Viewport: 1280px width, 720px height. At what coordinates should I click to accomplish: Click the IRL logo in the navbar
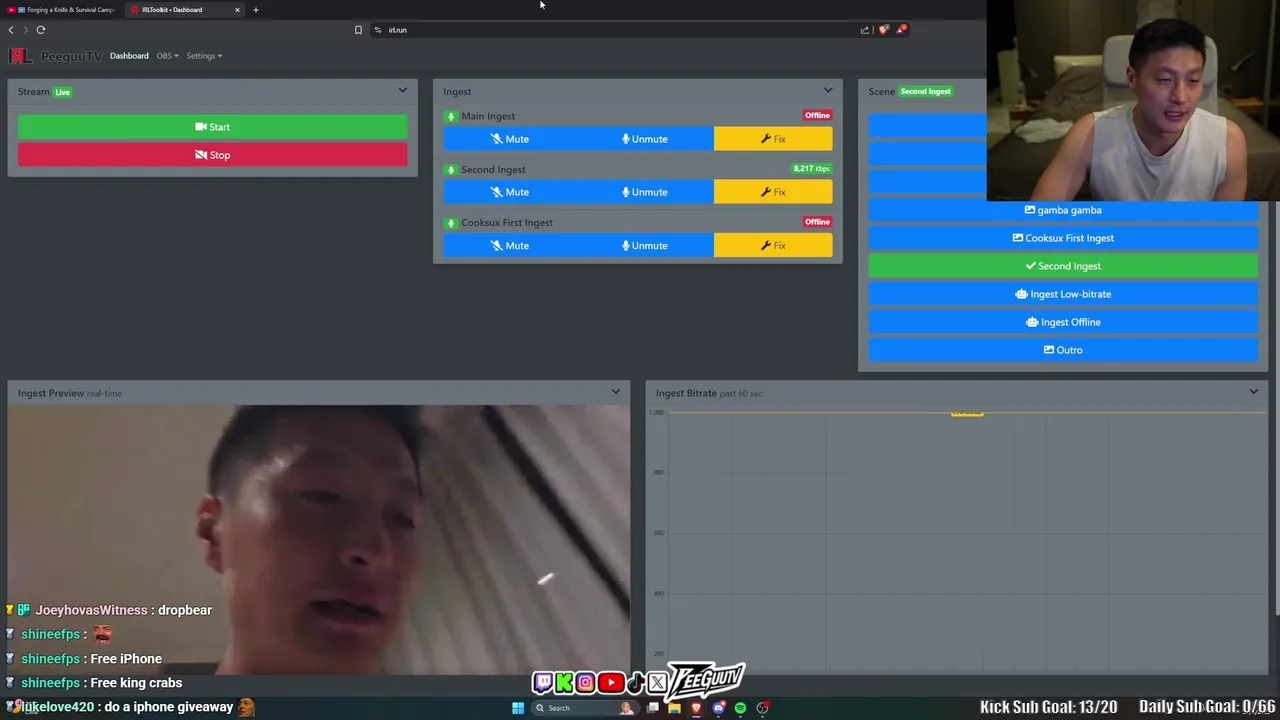coord(20,56)
